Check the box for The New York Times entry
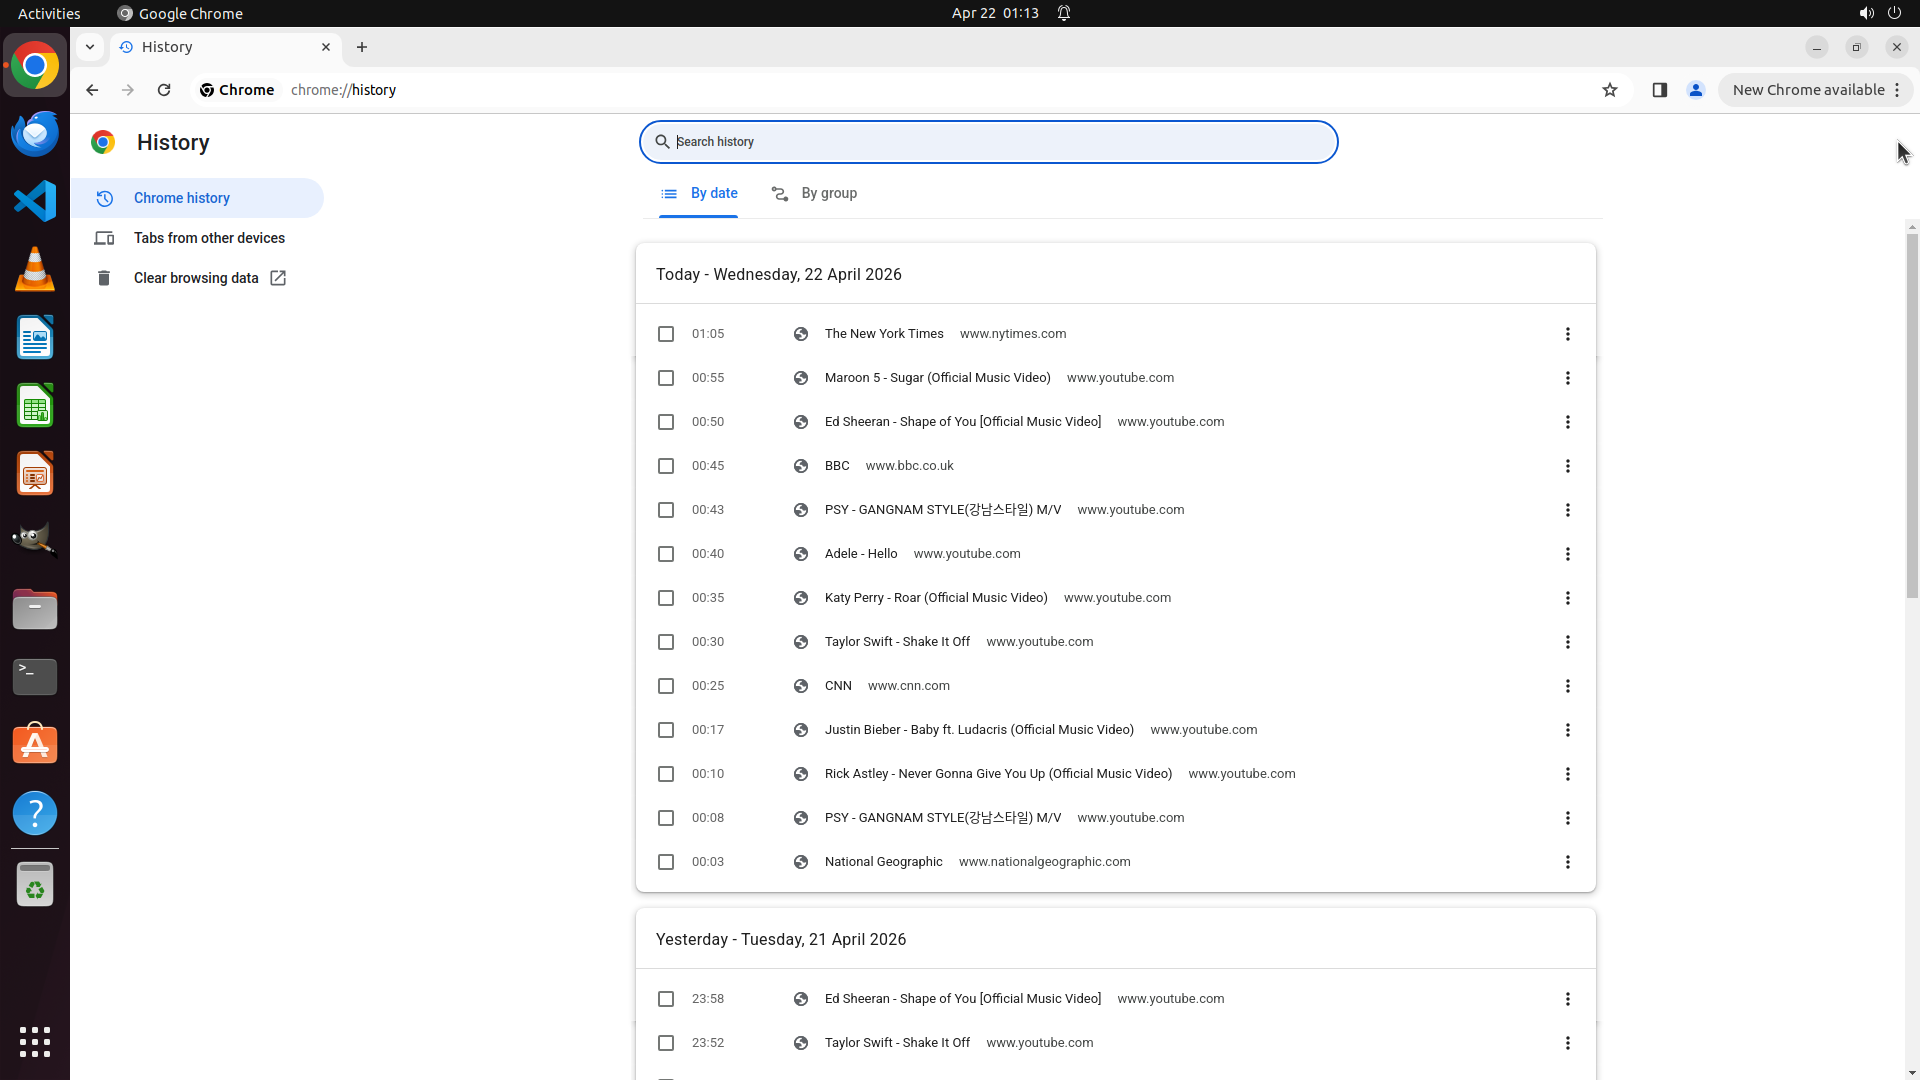 (x=666, y=334)
